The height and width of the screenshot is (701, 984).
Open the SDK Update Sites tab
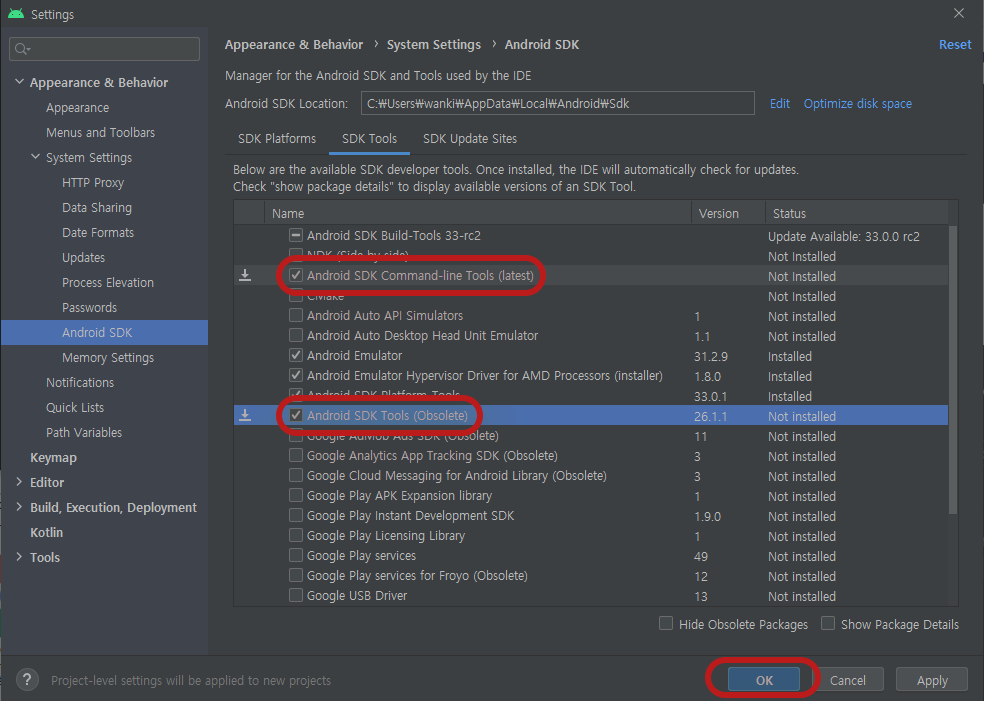click(x=469, y=139)
